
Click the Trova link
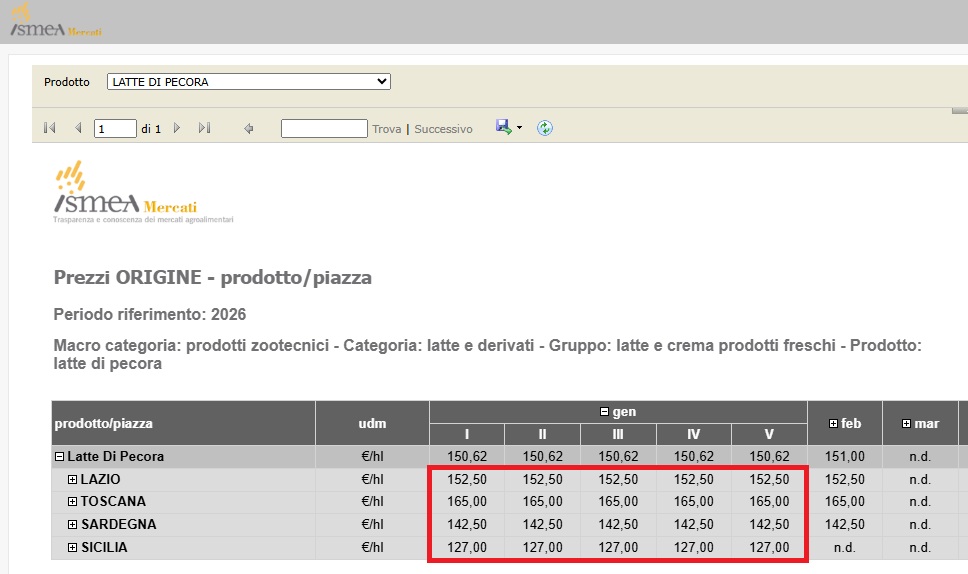point(386,129)
